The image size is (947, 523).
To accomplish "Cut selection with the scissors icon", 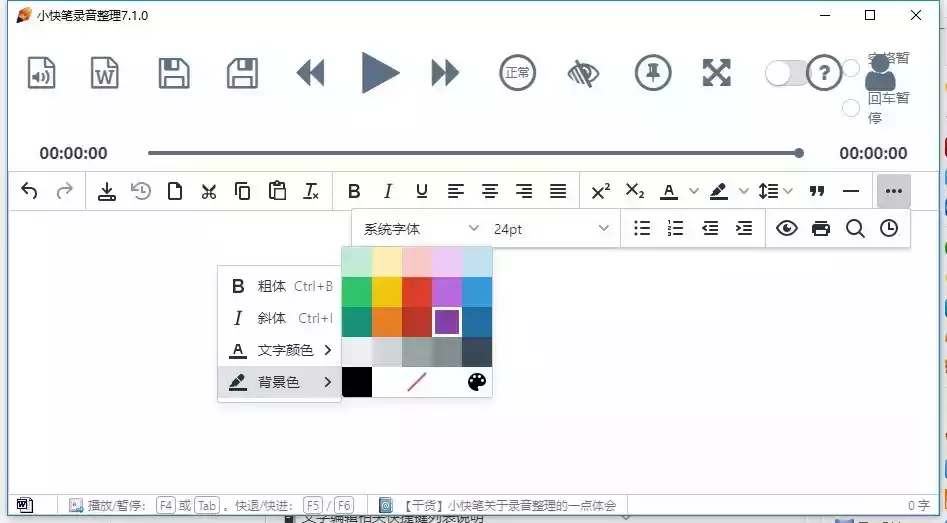I will [209, 191].
